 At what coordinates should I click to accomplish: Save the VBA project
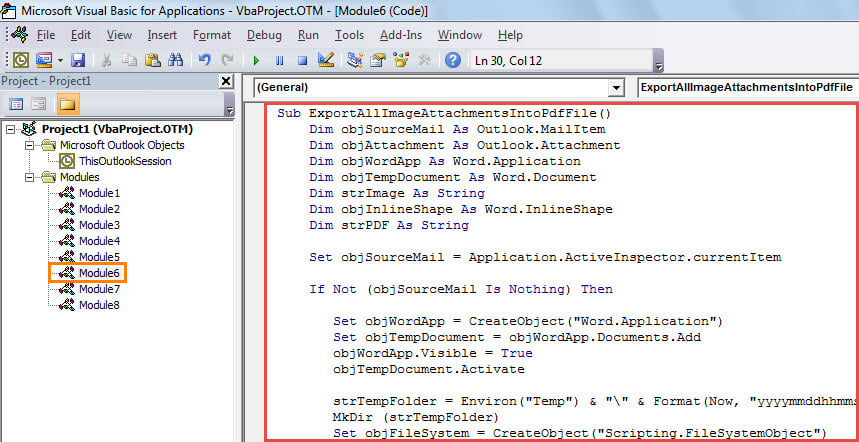pyautogui.click(x=78, y=61)
